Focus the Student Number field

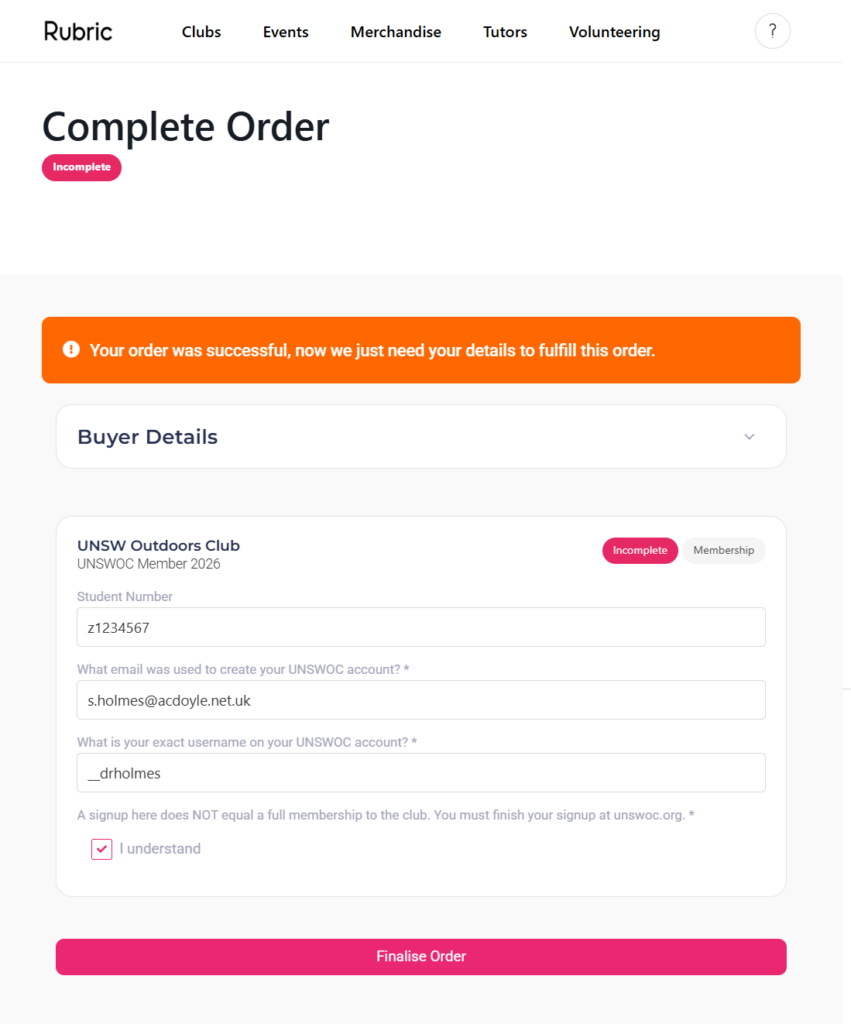421,627
